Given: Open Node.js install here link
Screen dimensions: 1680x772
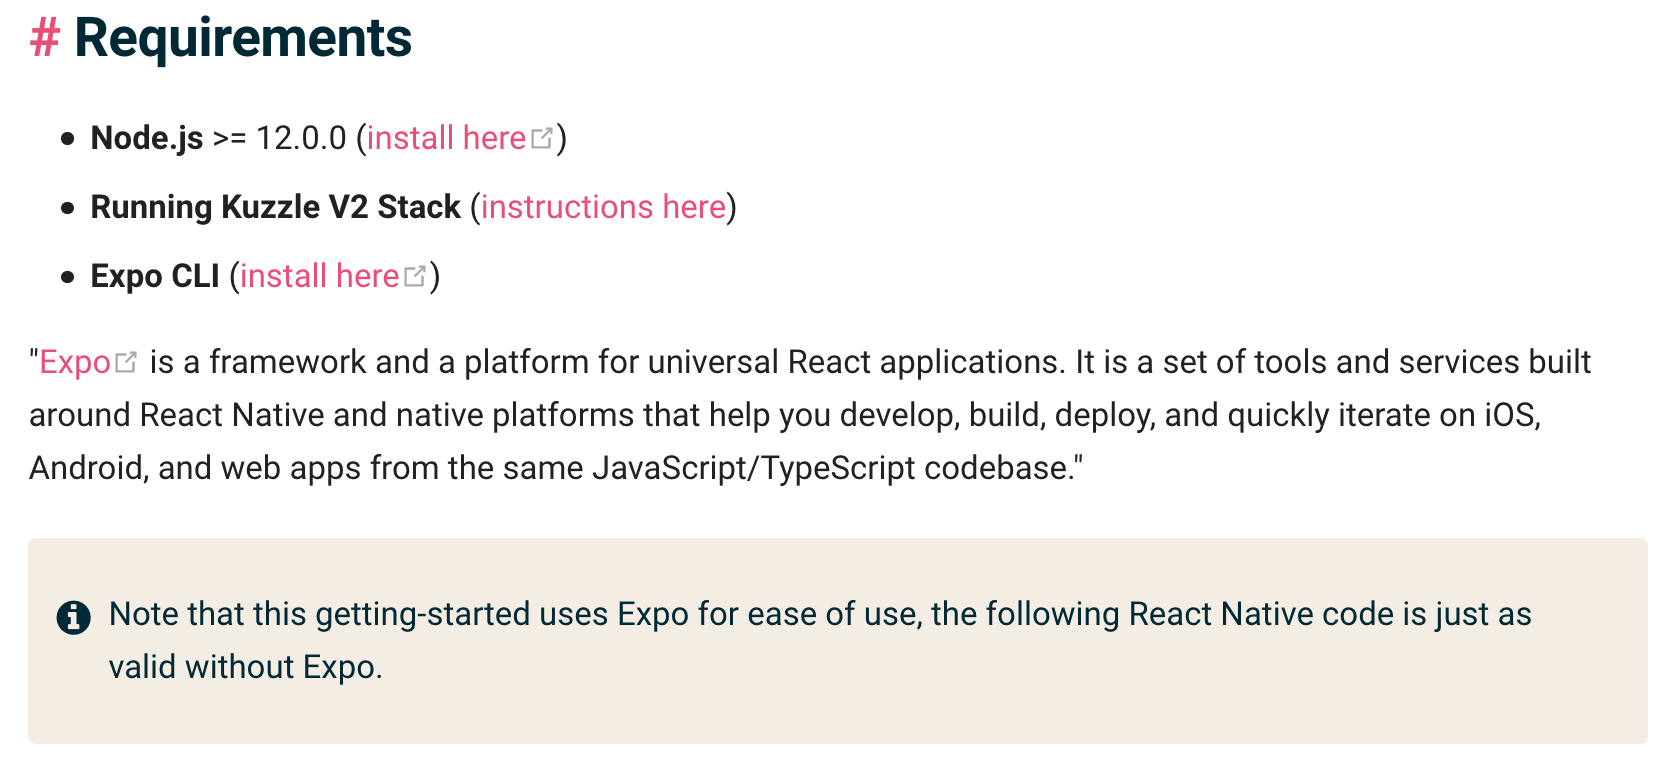Looking at the screenshot, I should click(x=447, y=138).
